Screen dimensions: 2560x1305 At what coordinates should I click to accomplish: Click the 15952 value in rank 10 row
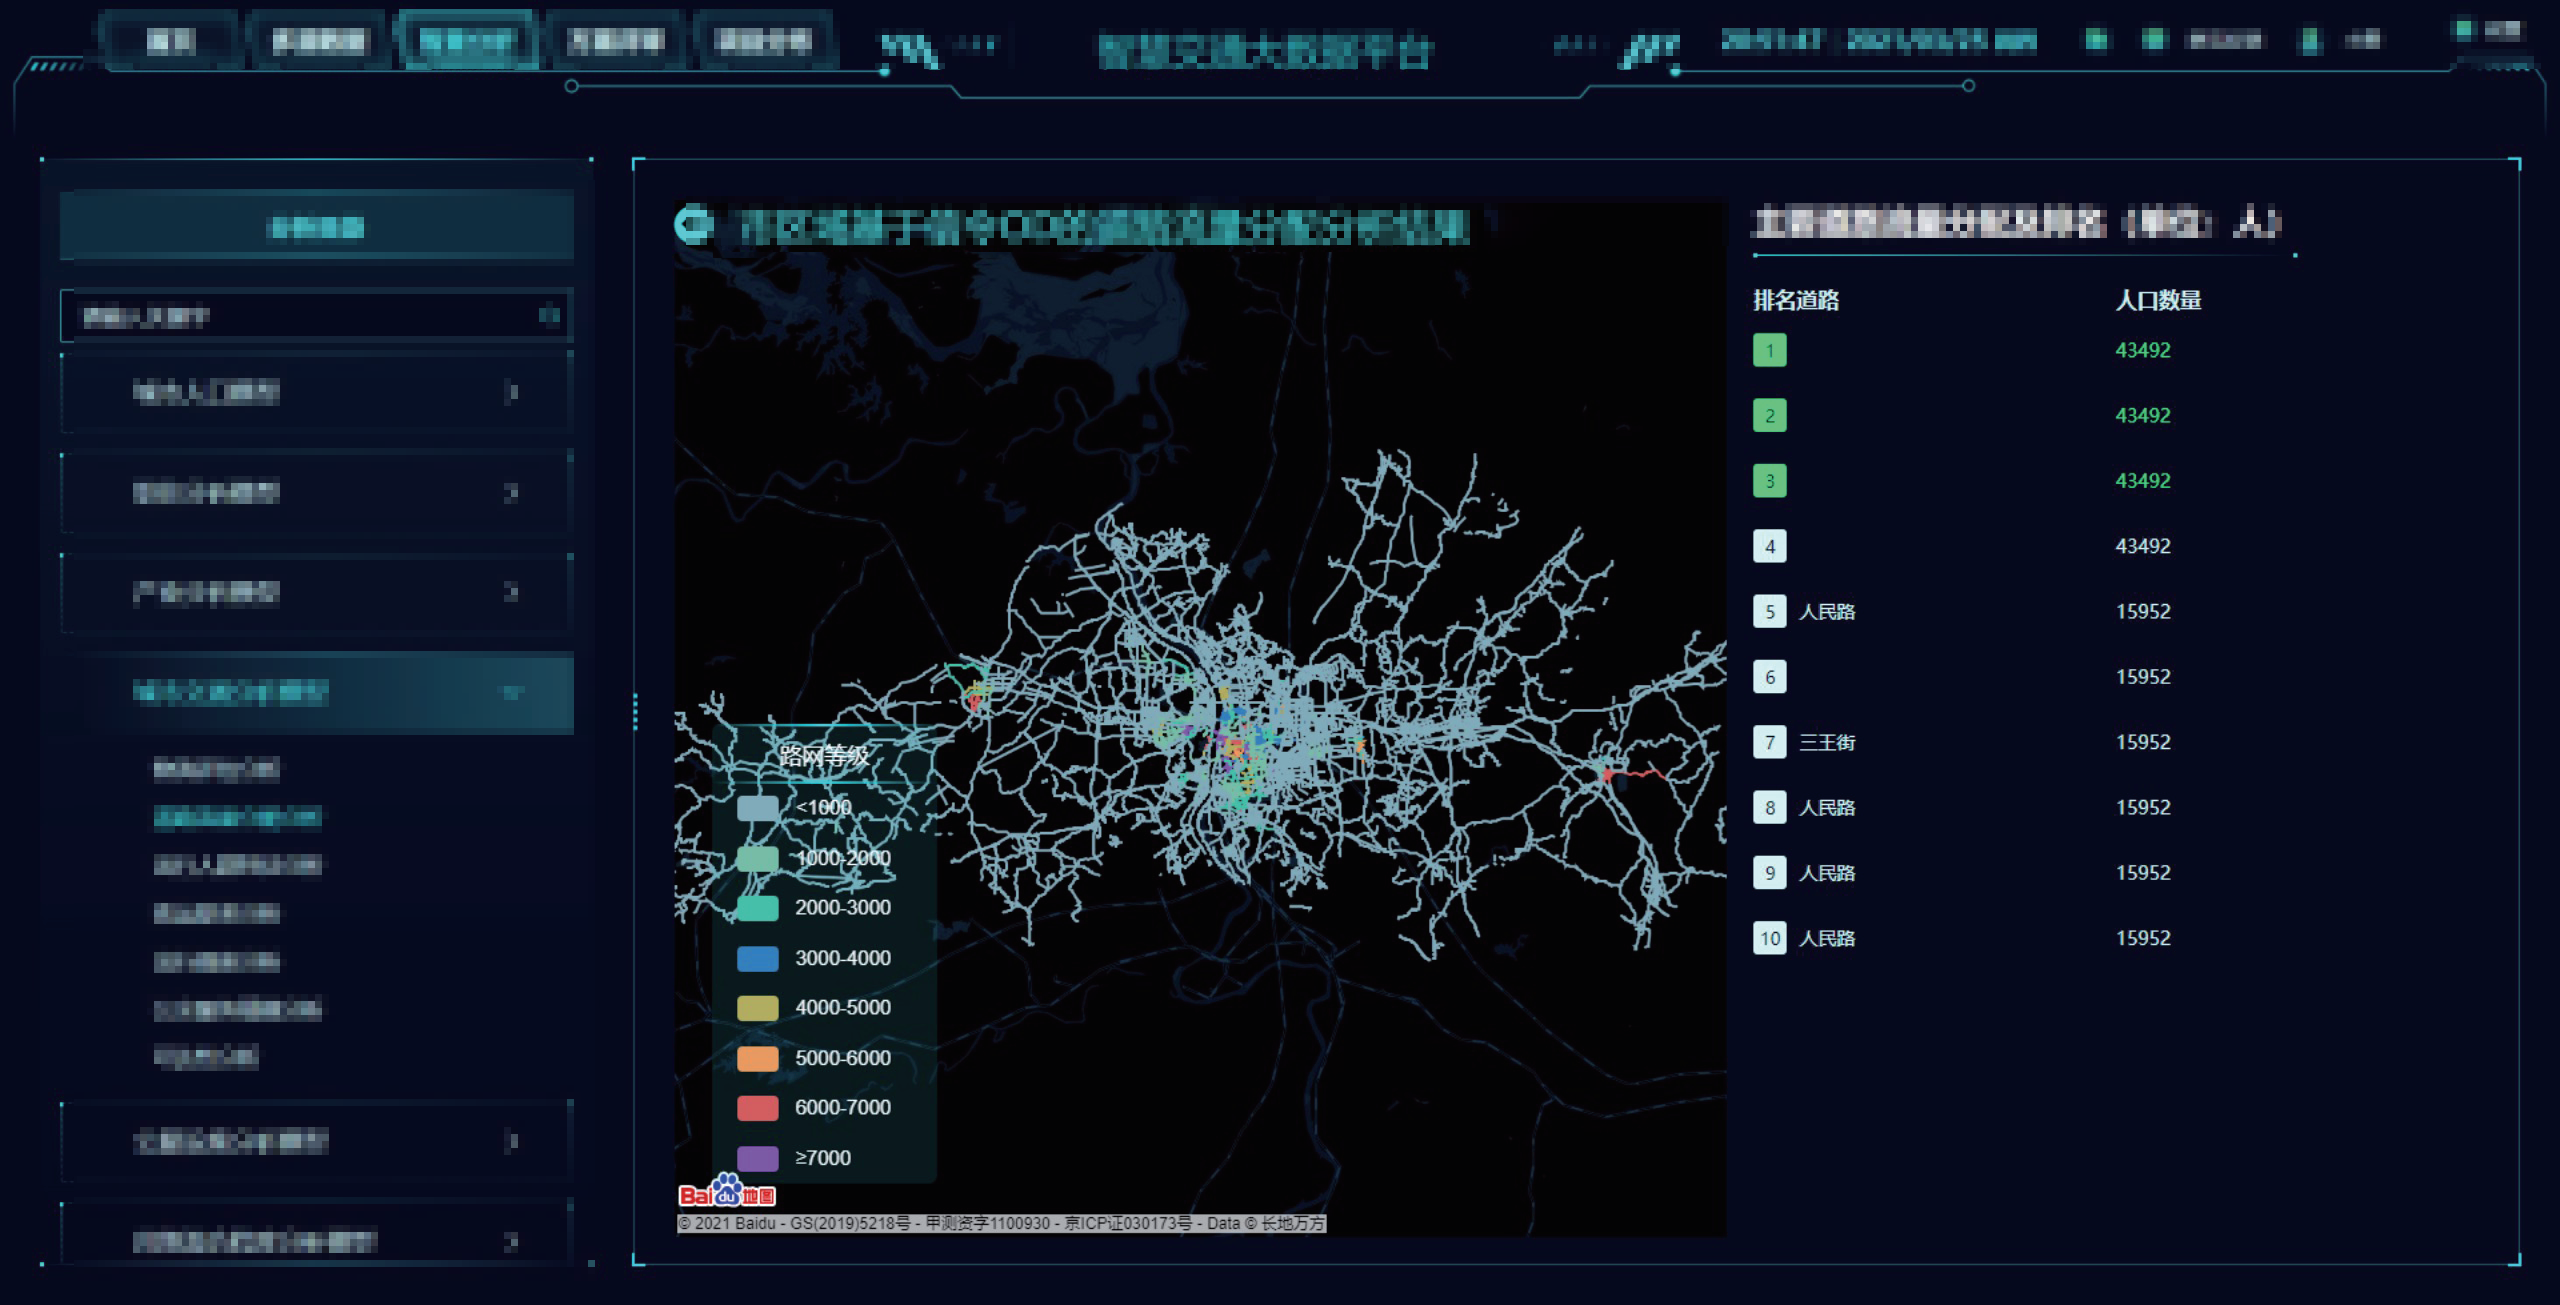(x=2143, y=938)
